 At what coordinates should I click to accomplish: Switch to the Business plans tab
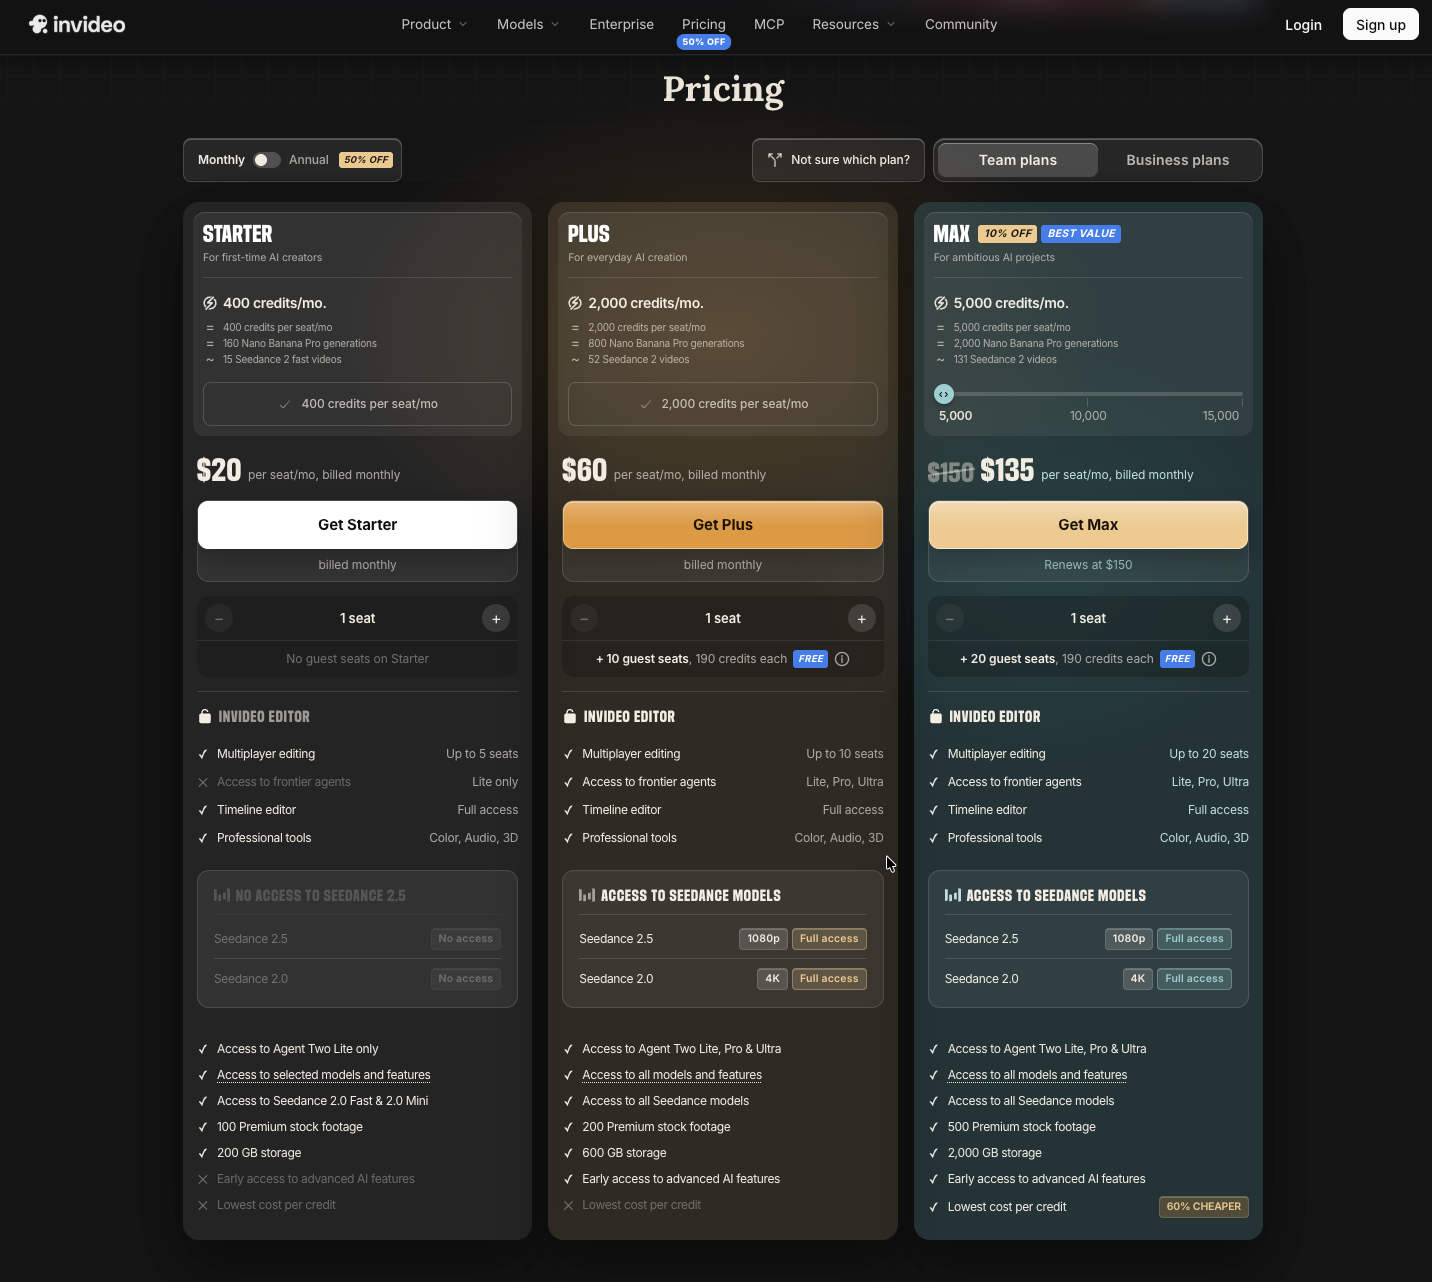click(1178, 160)
